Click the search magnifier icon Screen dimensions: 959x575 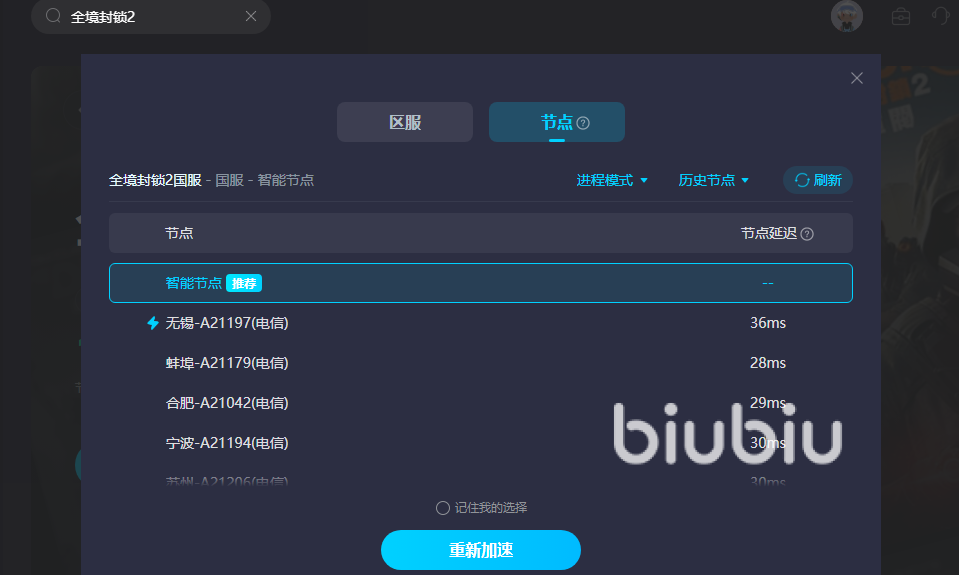[x=53, y=15]
